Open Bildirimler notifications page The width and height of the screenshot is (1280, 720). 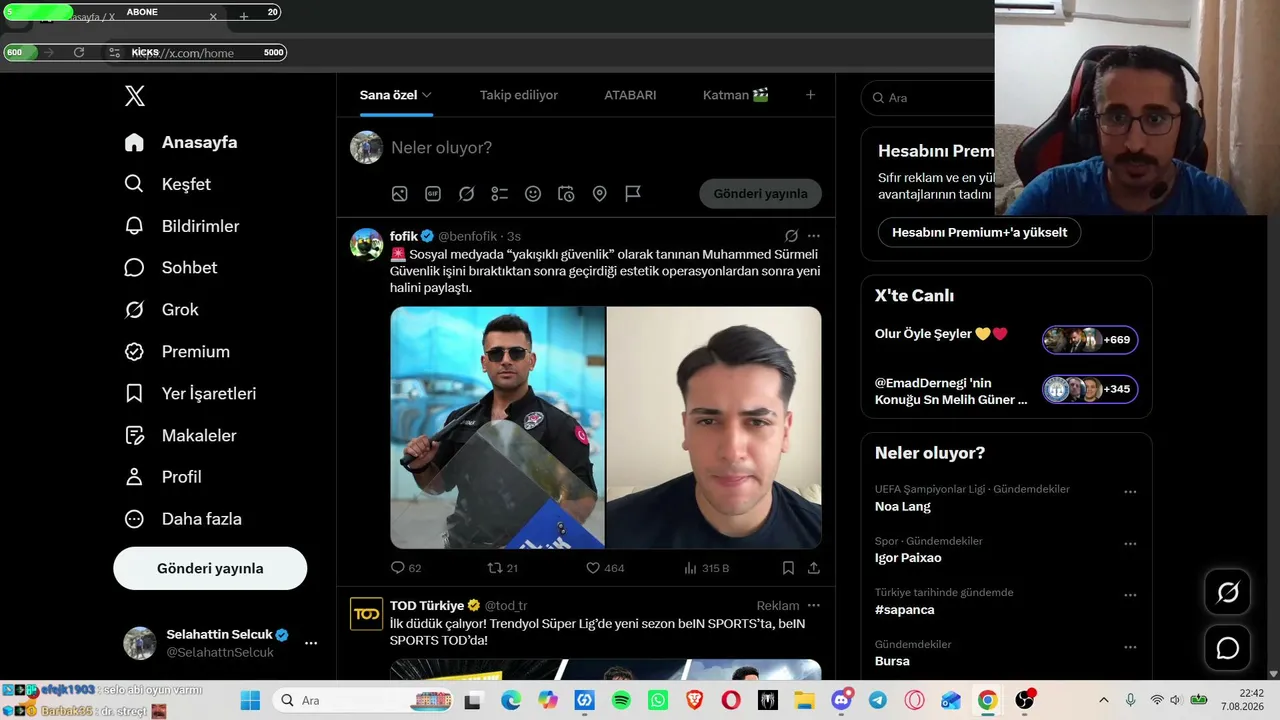pyautogui.click(x=181, y=226)
